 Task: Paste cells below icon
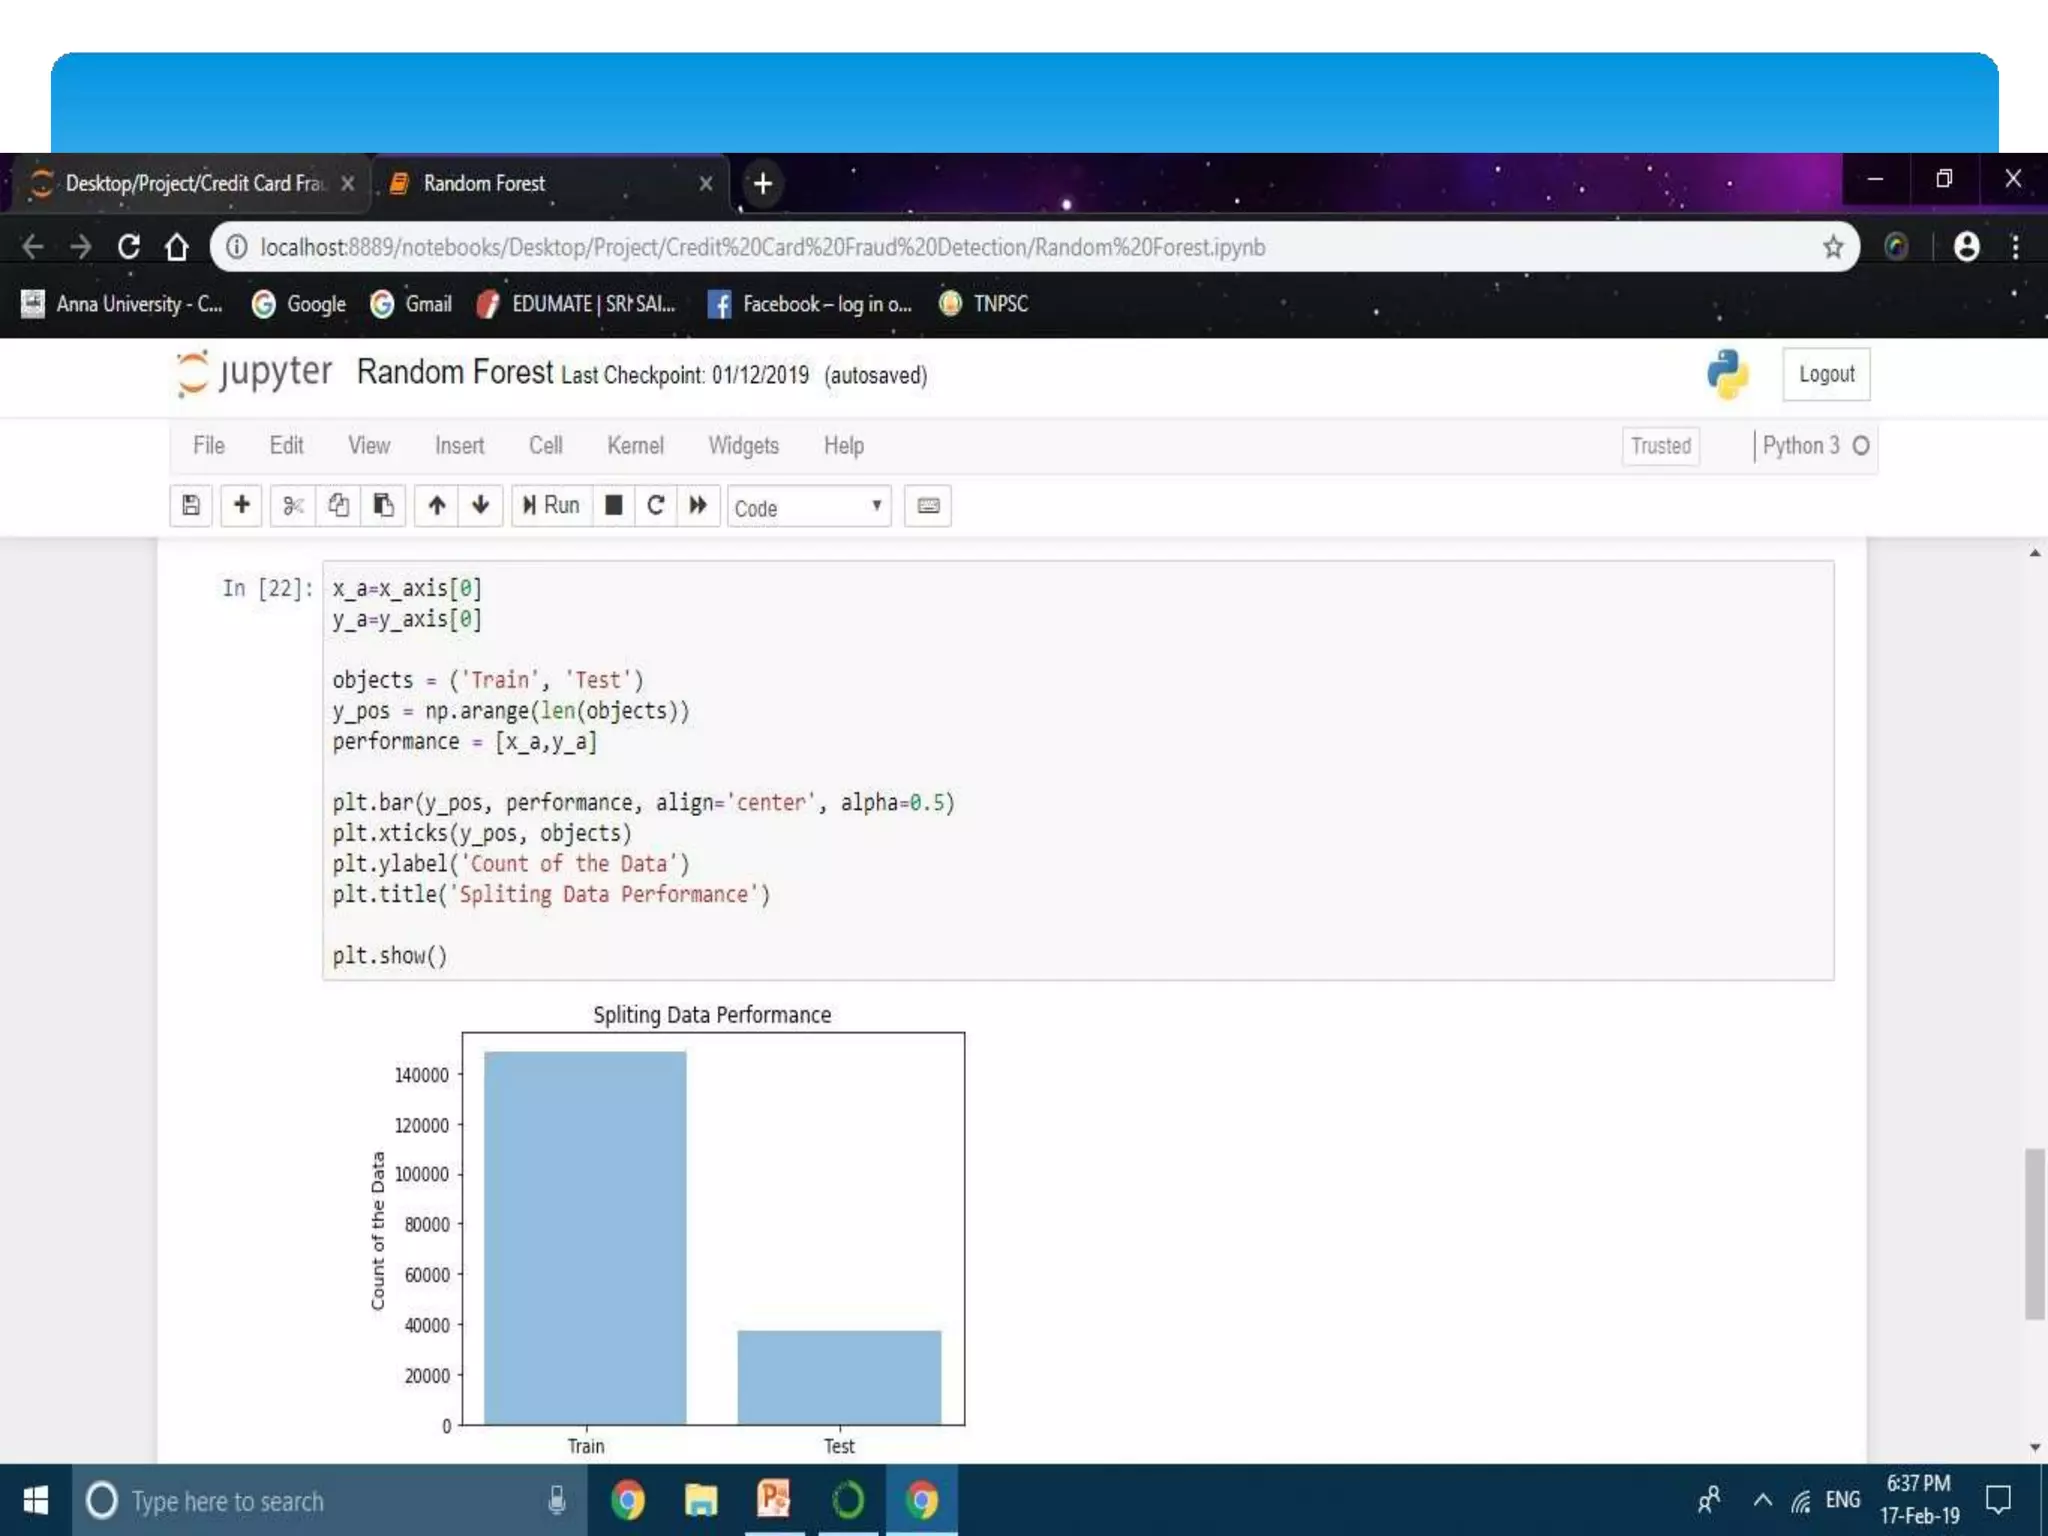[383, 506]
